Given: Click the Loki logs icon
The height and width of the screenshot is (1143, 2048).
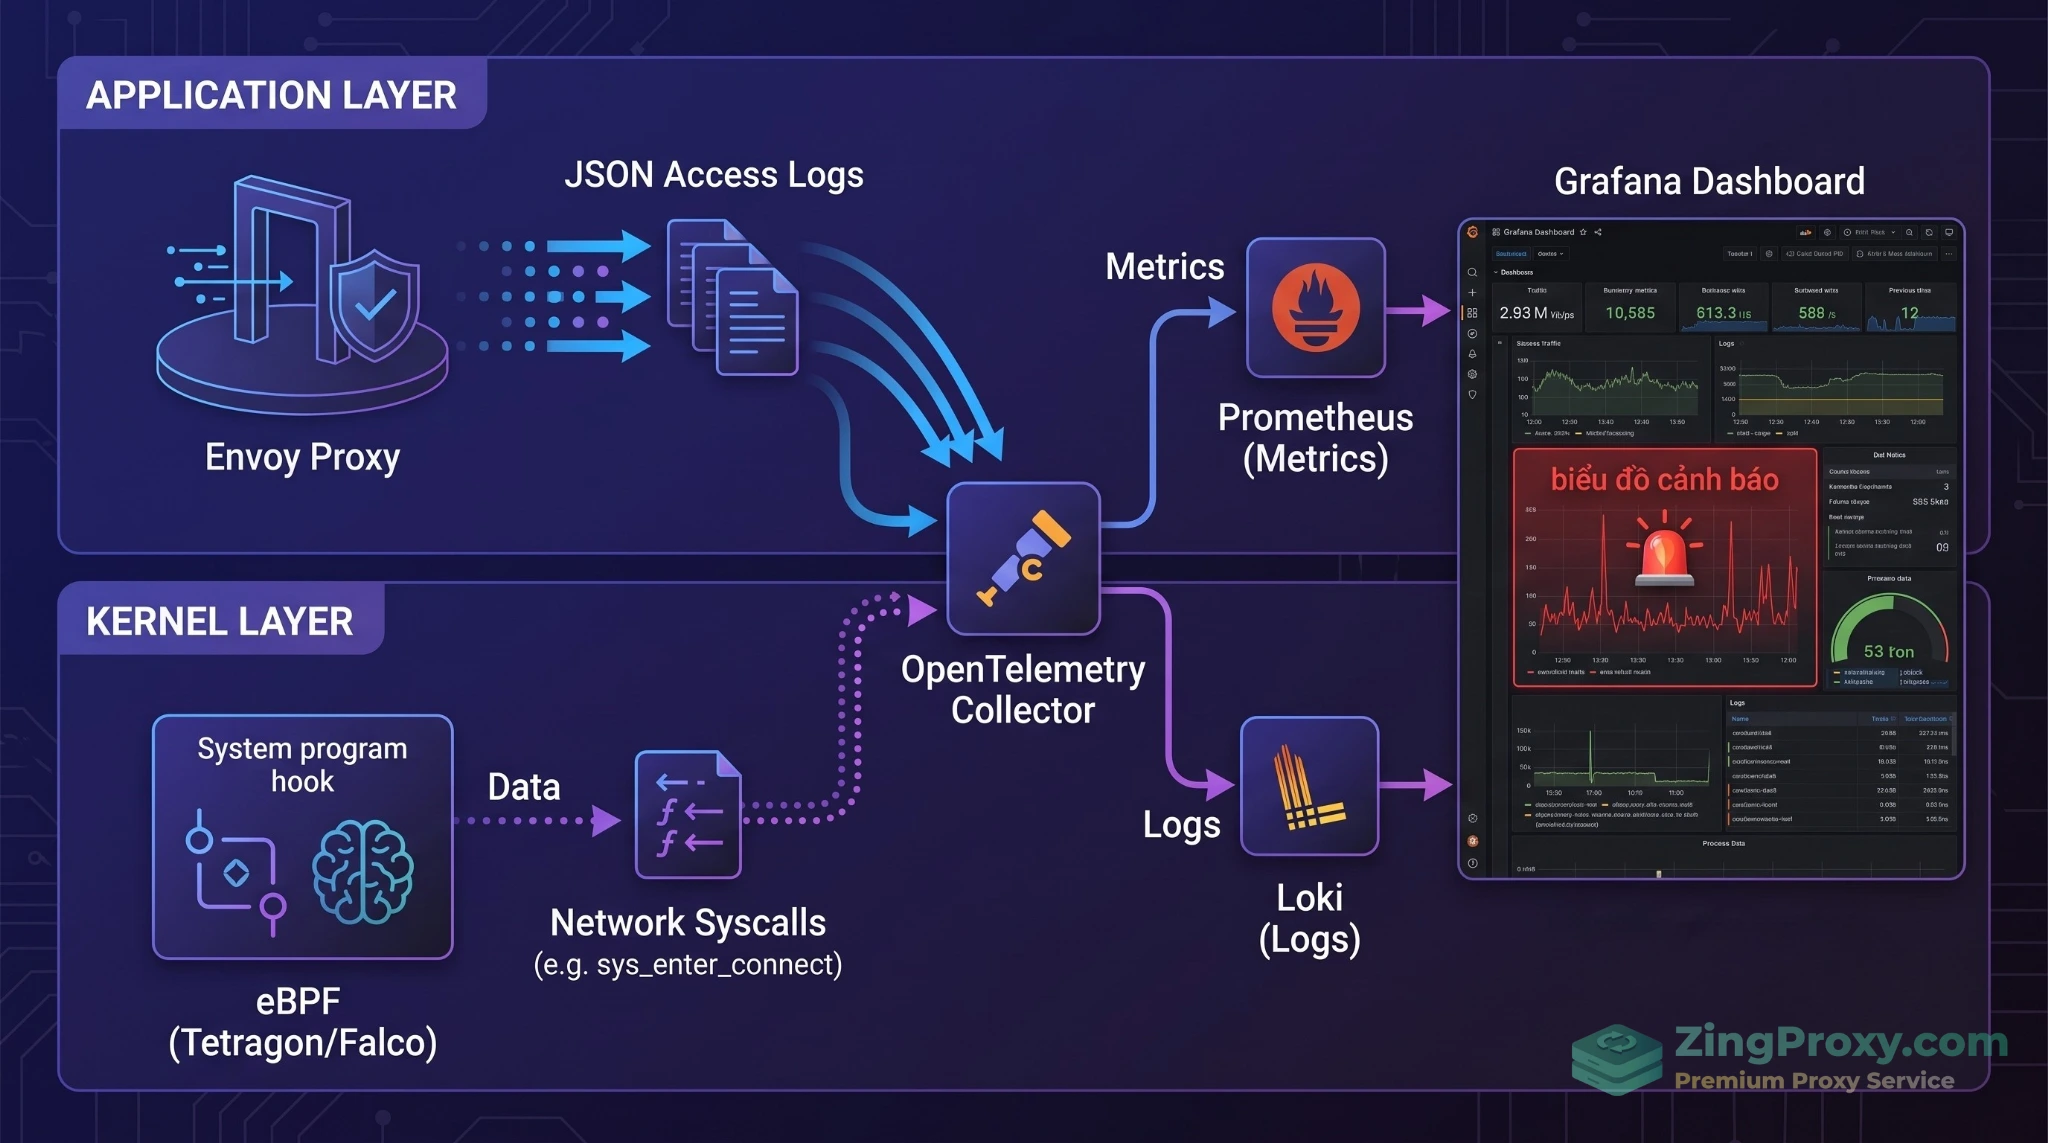Looking at the screenshot, I should (x=1309, y=787).
